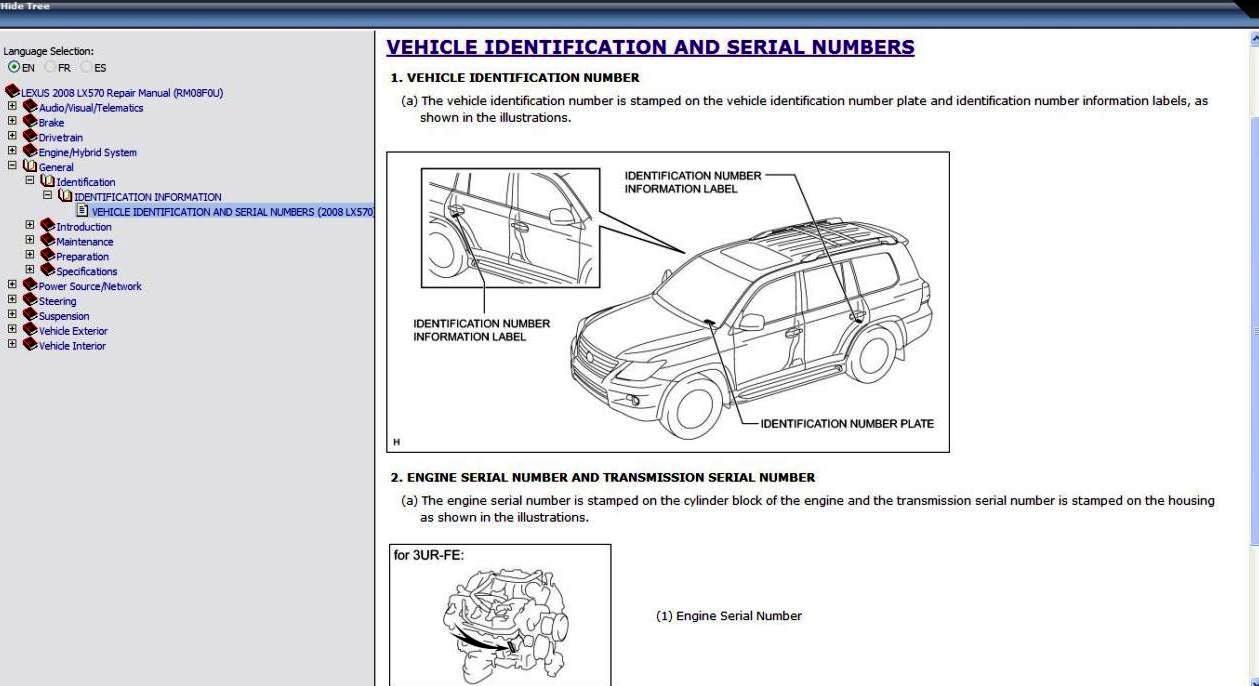Viewport: 1259px width, 686px height.
Task: Click the Specifications book icon
Action: pos(48,270)
